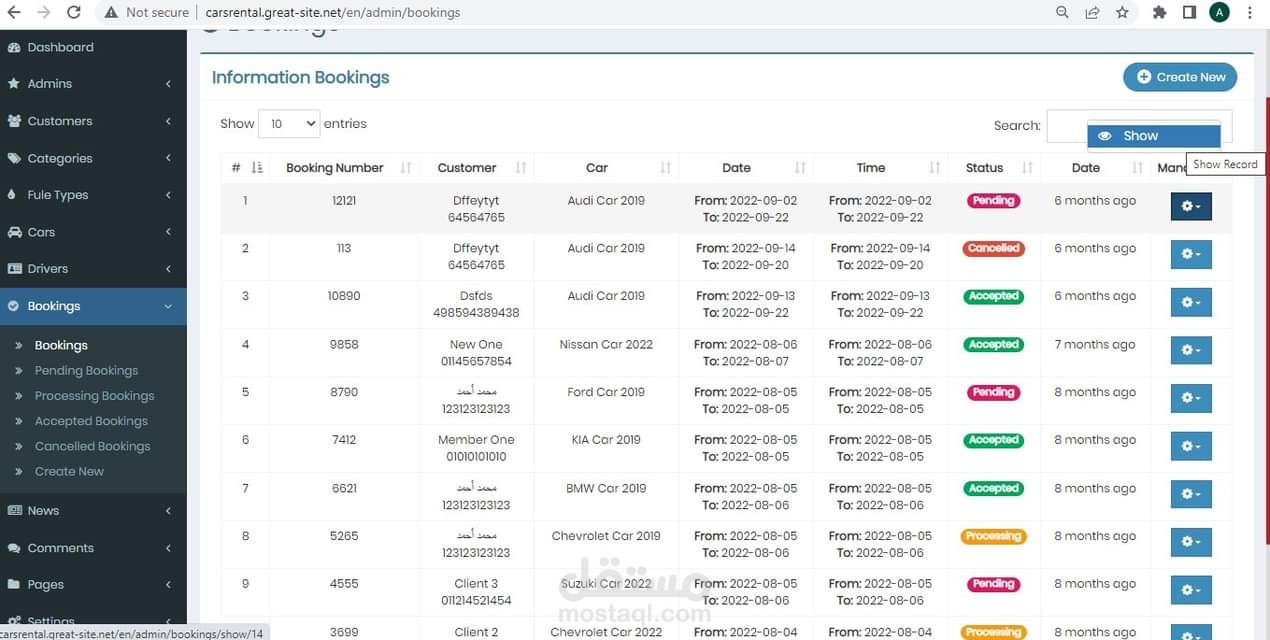
Task: Collapse the Bookings sidebar menu
Action: 93,306
